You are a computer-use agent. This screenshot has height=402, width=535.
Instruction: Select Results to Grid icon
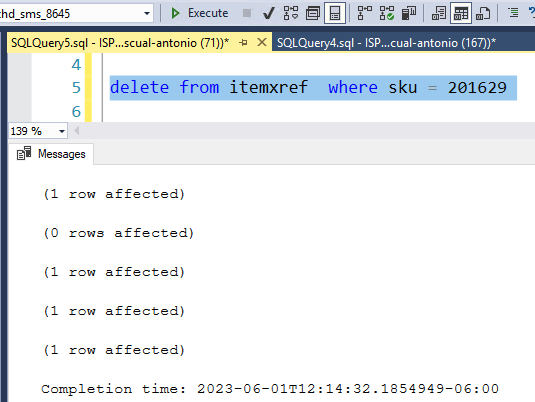pyautogui.click(x=461, y=13)
